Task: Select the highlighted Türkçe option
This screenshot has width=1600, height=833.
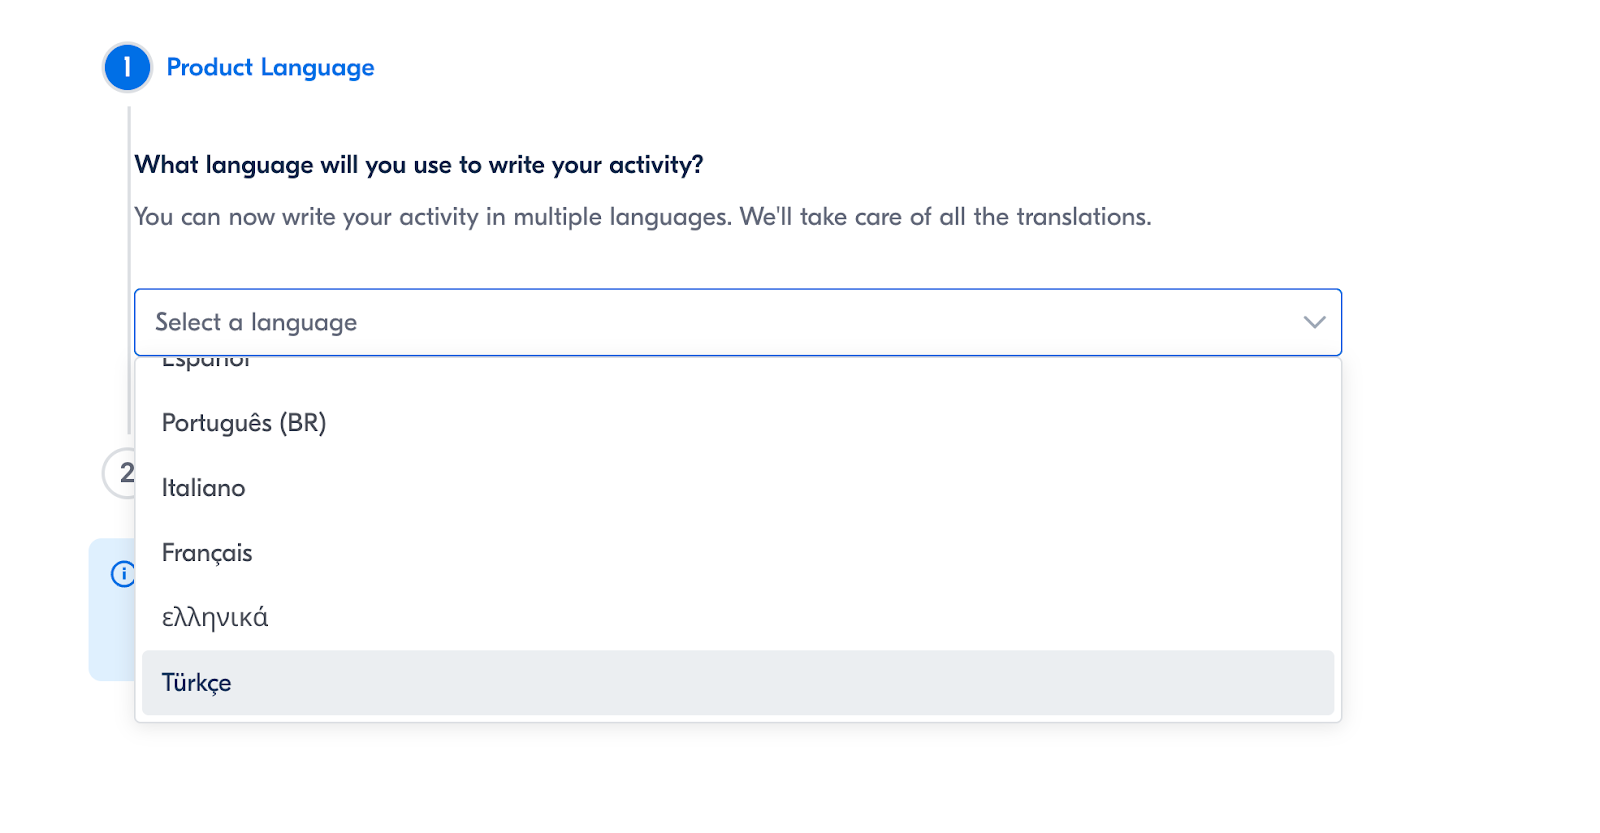Action: click(x=197, y=683)
